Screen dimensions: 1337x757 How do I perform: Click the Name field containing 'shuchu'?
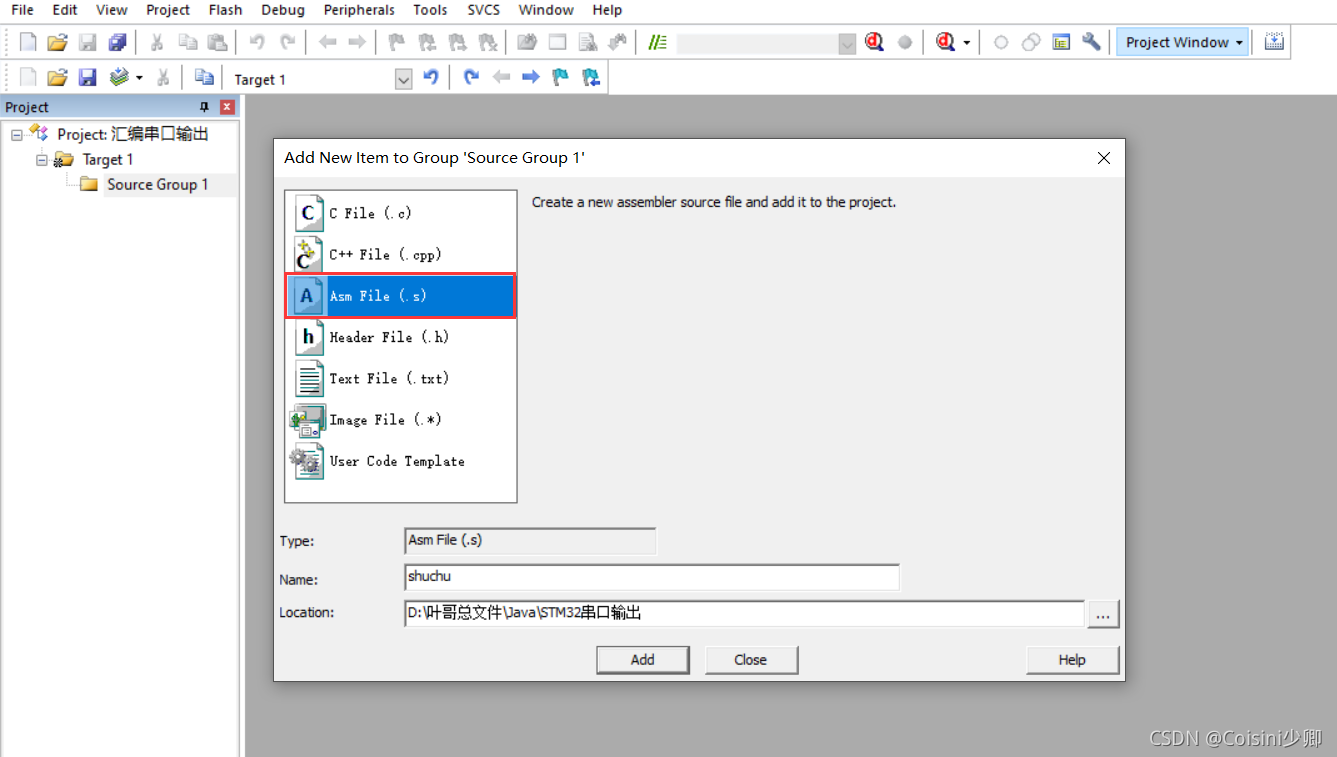click(651, 577)
